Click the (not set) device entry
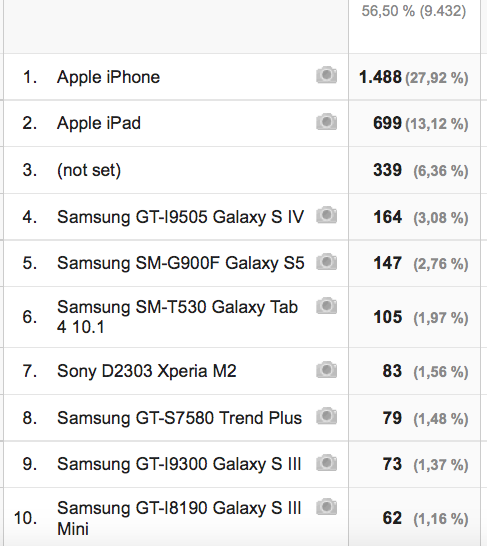This screenshot has height=546, width=487. [x=89, y=170]
